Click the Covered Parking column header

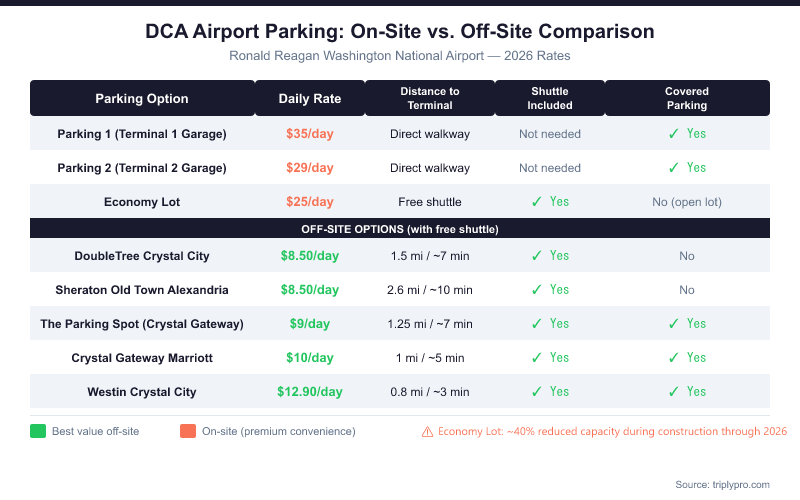click(x=686, y=98)
